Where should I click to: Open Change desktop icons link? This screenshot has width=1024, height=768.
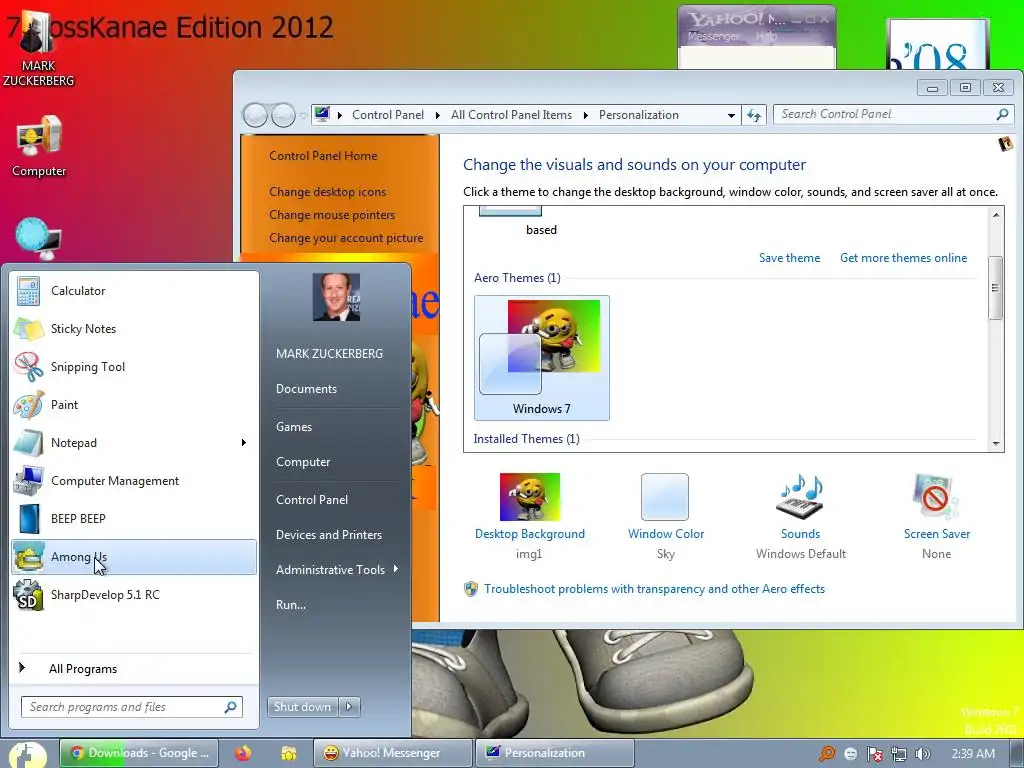[x=327, y=192]
